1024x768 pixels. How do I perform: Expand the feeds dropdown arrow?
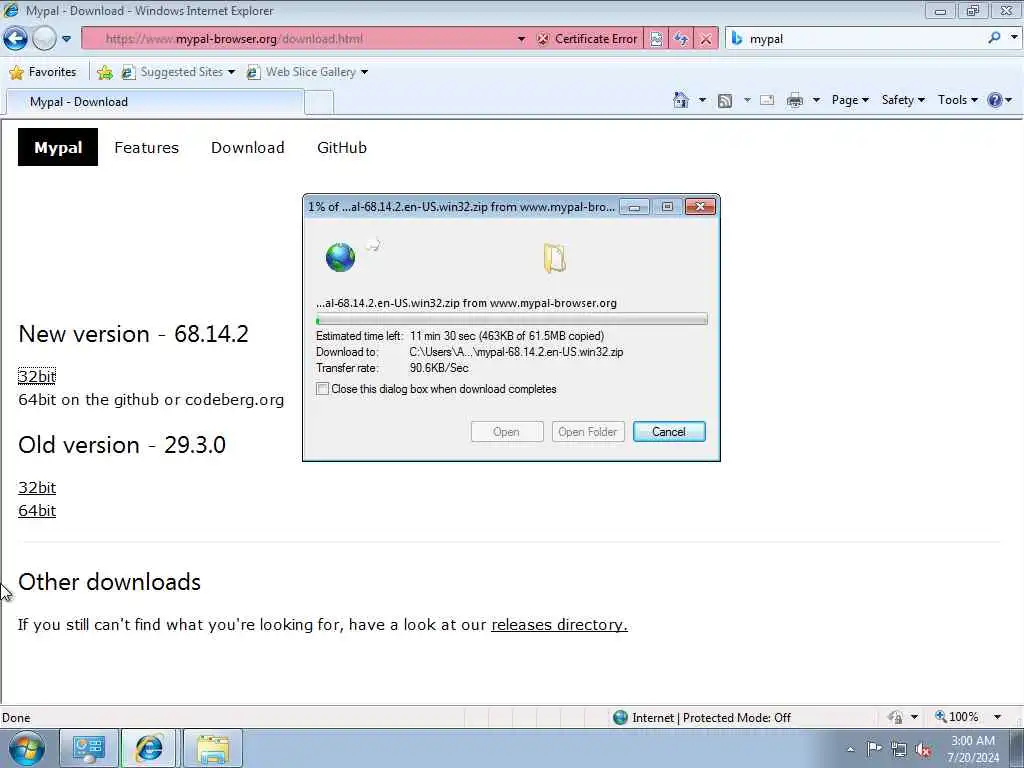(747, 100)
